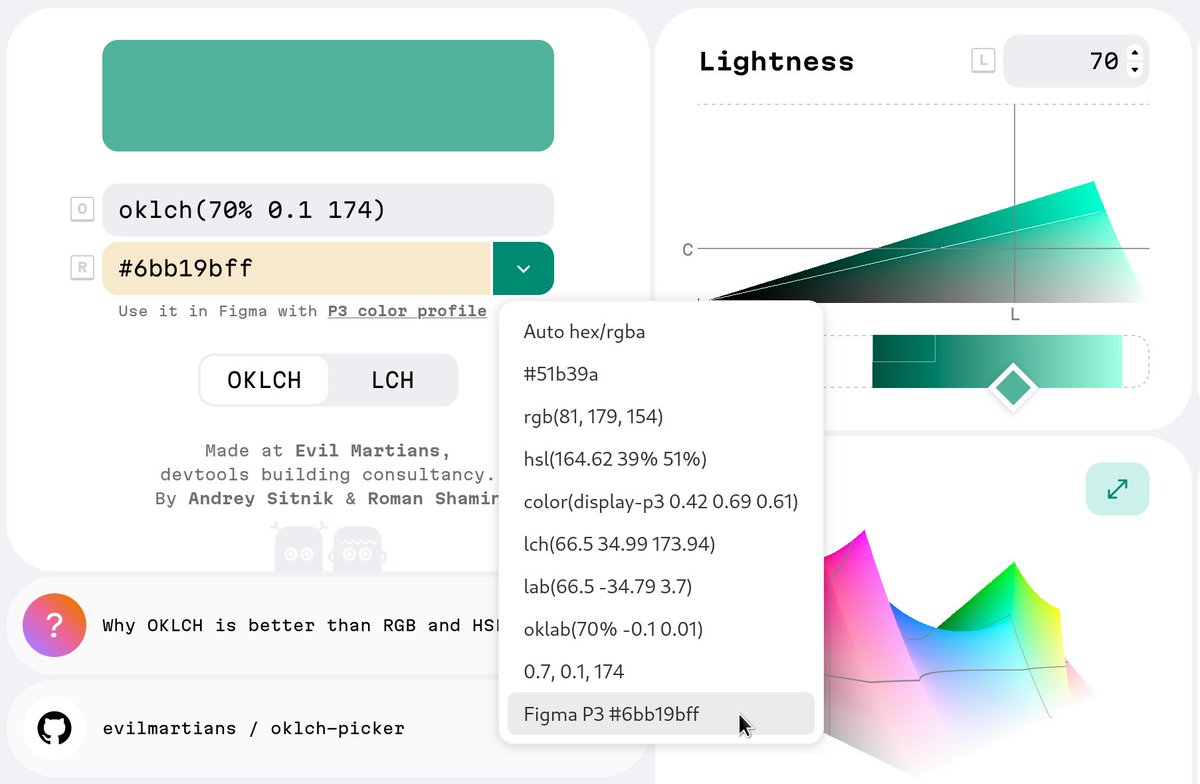Open the hex format dropdown chevron
The height and width of the screenshot is (784, 1200).
523,268
